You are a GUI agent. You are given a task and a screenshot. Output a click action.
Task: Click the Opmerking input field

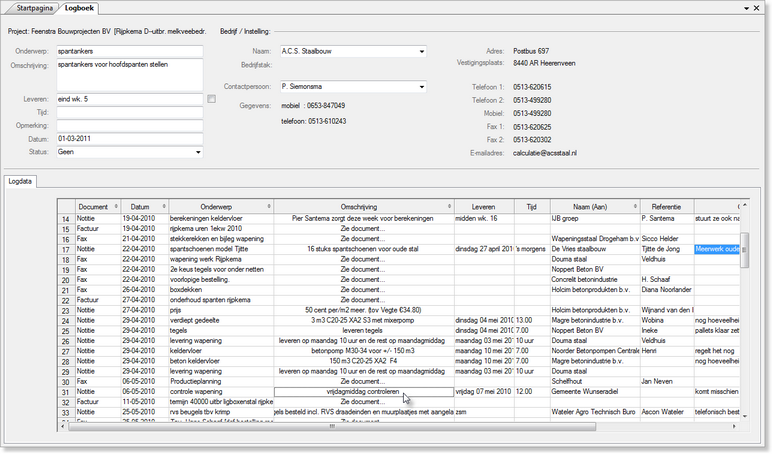pyautogui.click(x=129, y=126)
